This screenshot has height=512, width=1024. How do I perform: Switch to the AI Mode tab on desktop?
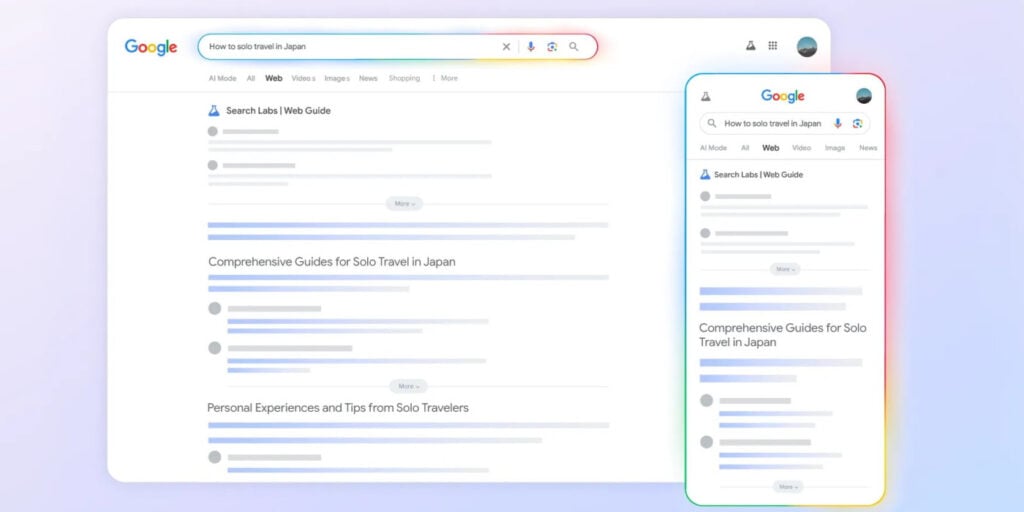222,78
